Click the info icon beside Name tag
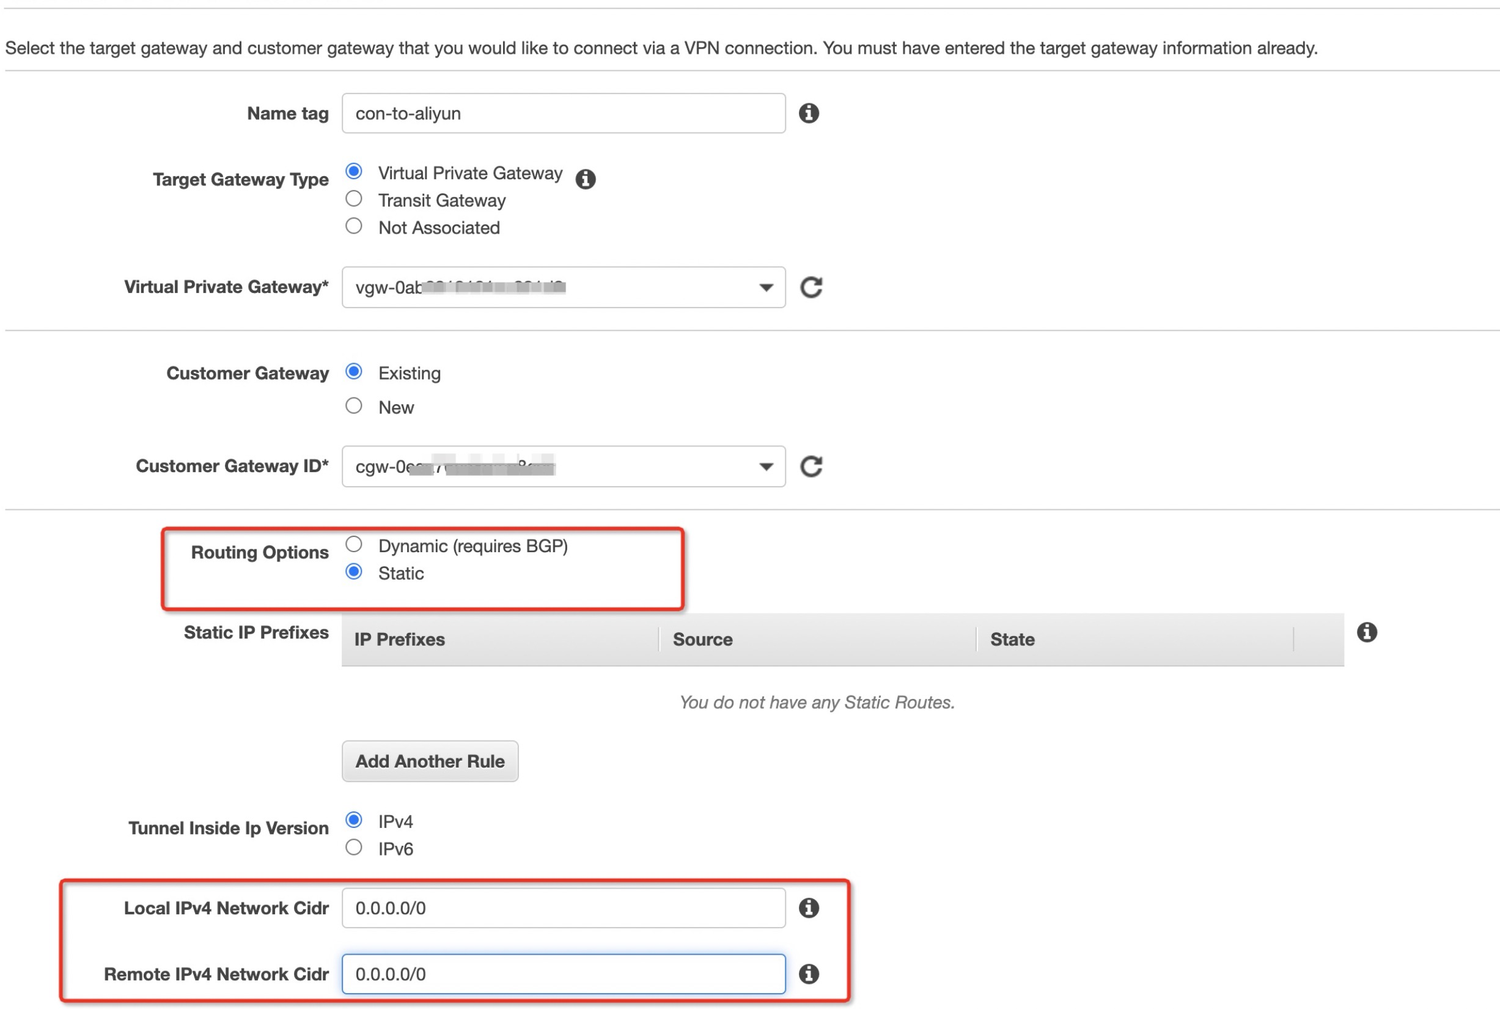Screen dimensions: 1500x1009 pos(809,113)
